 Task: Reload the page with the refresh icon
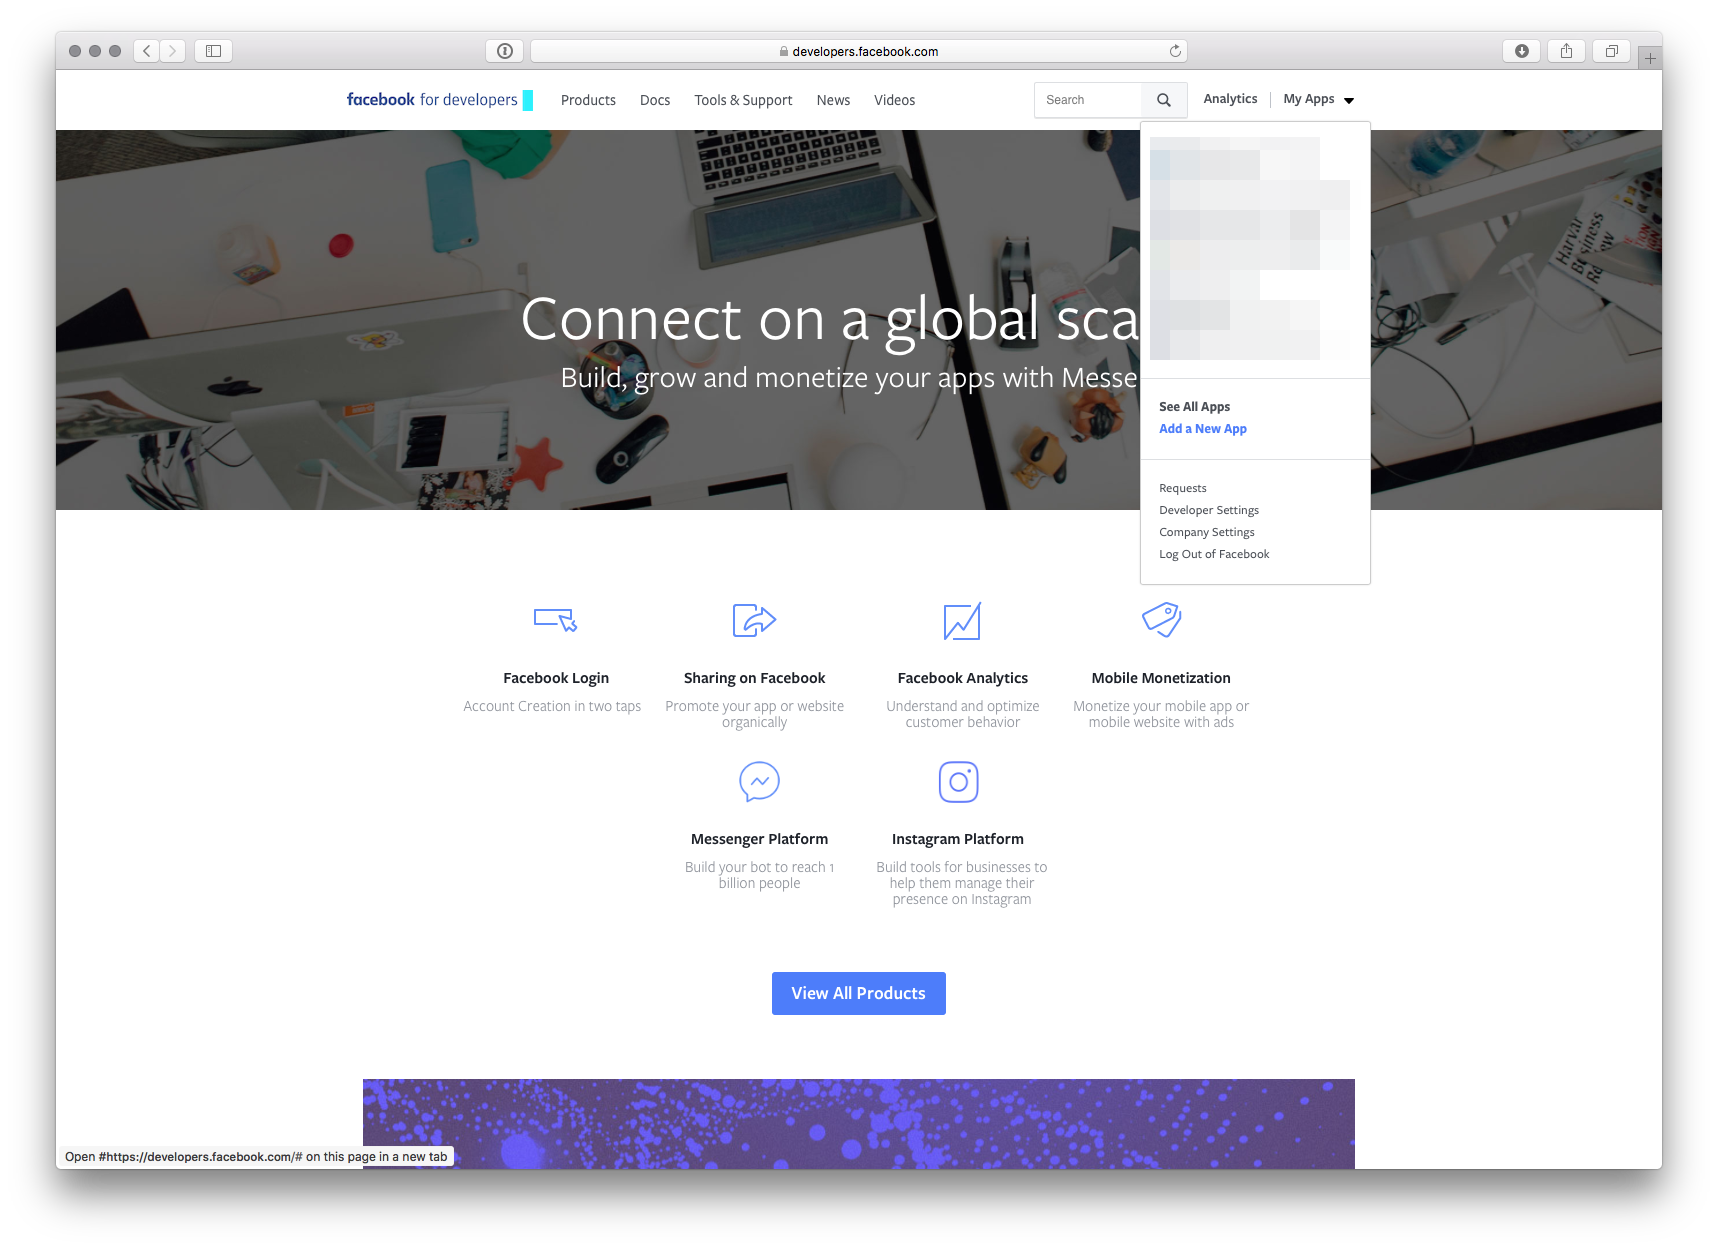point(1175,51)
